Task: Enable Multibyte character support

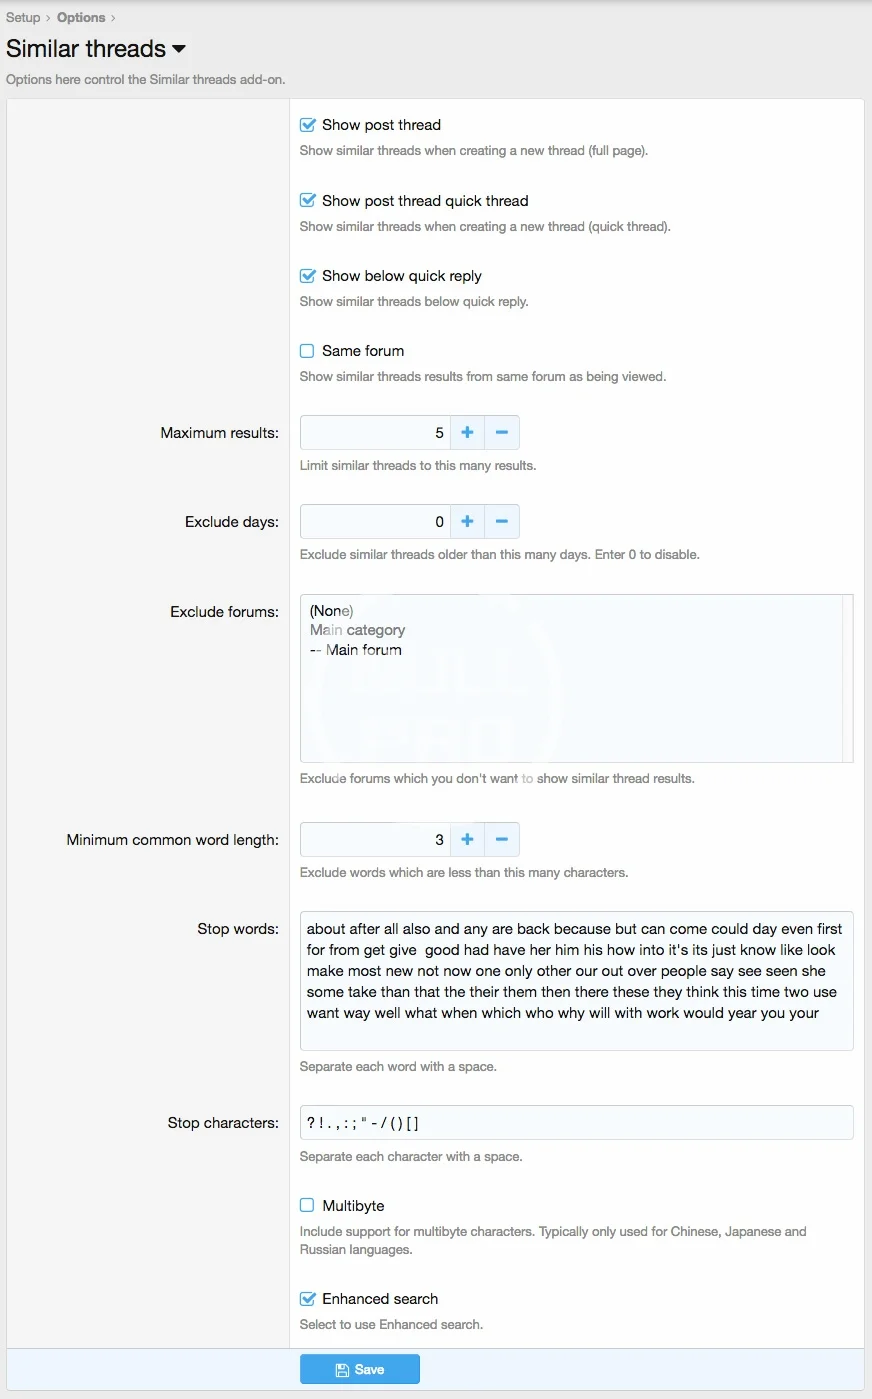Action: coord(308,1206)
